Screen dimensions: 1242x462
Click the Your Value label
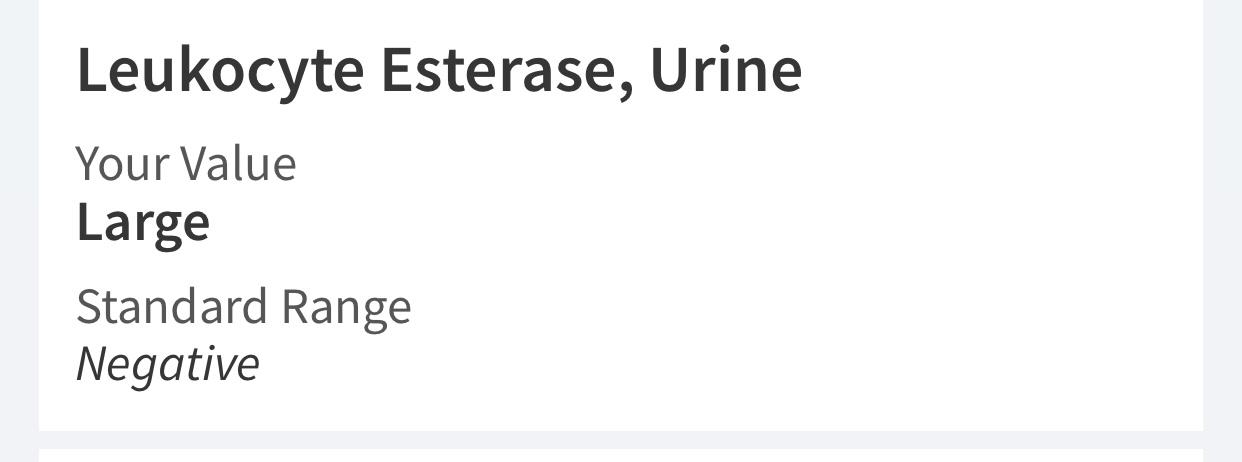click(186, 163)
